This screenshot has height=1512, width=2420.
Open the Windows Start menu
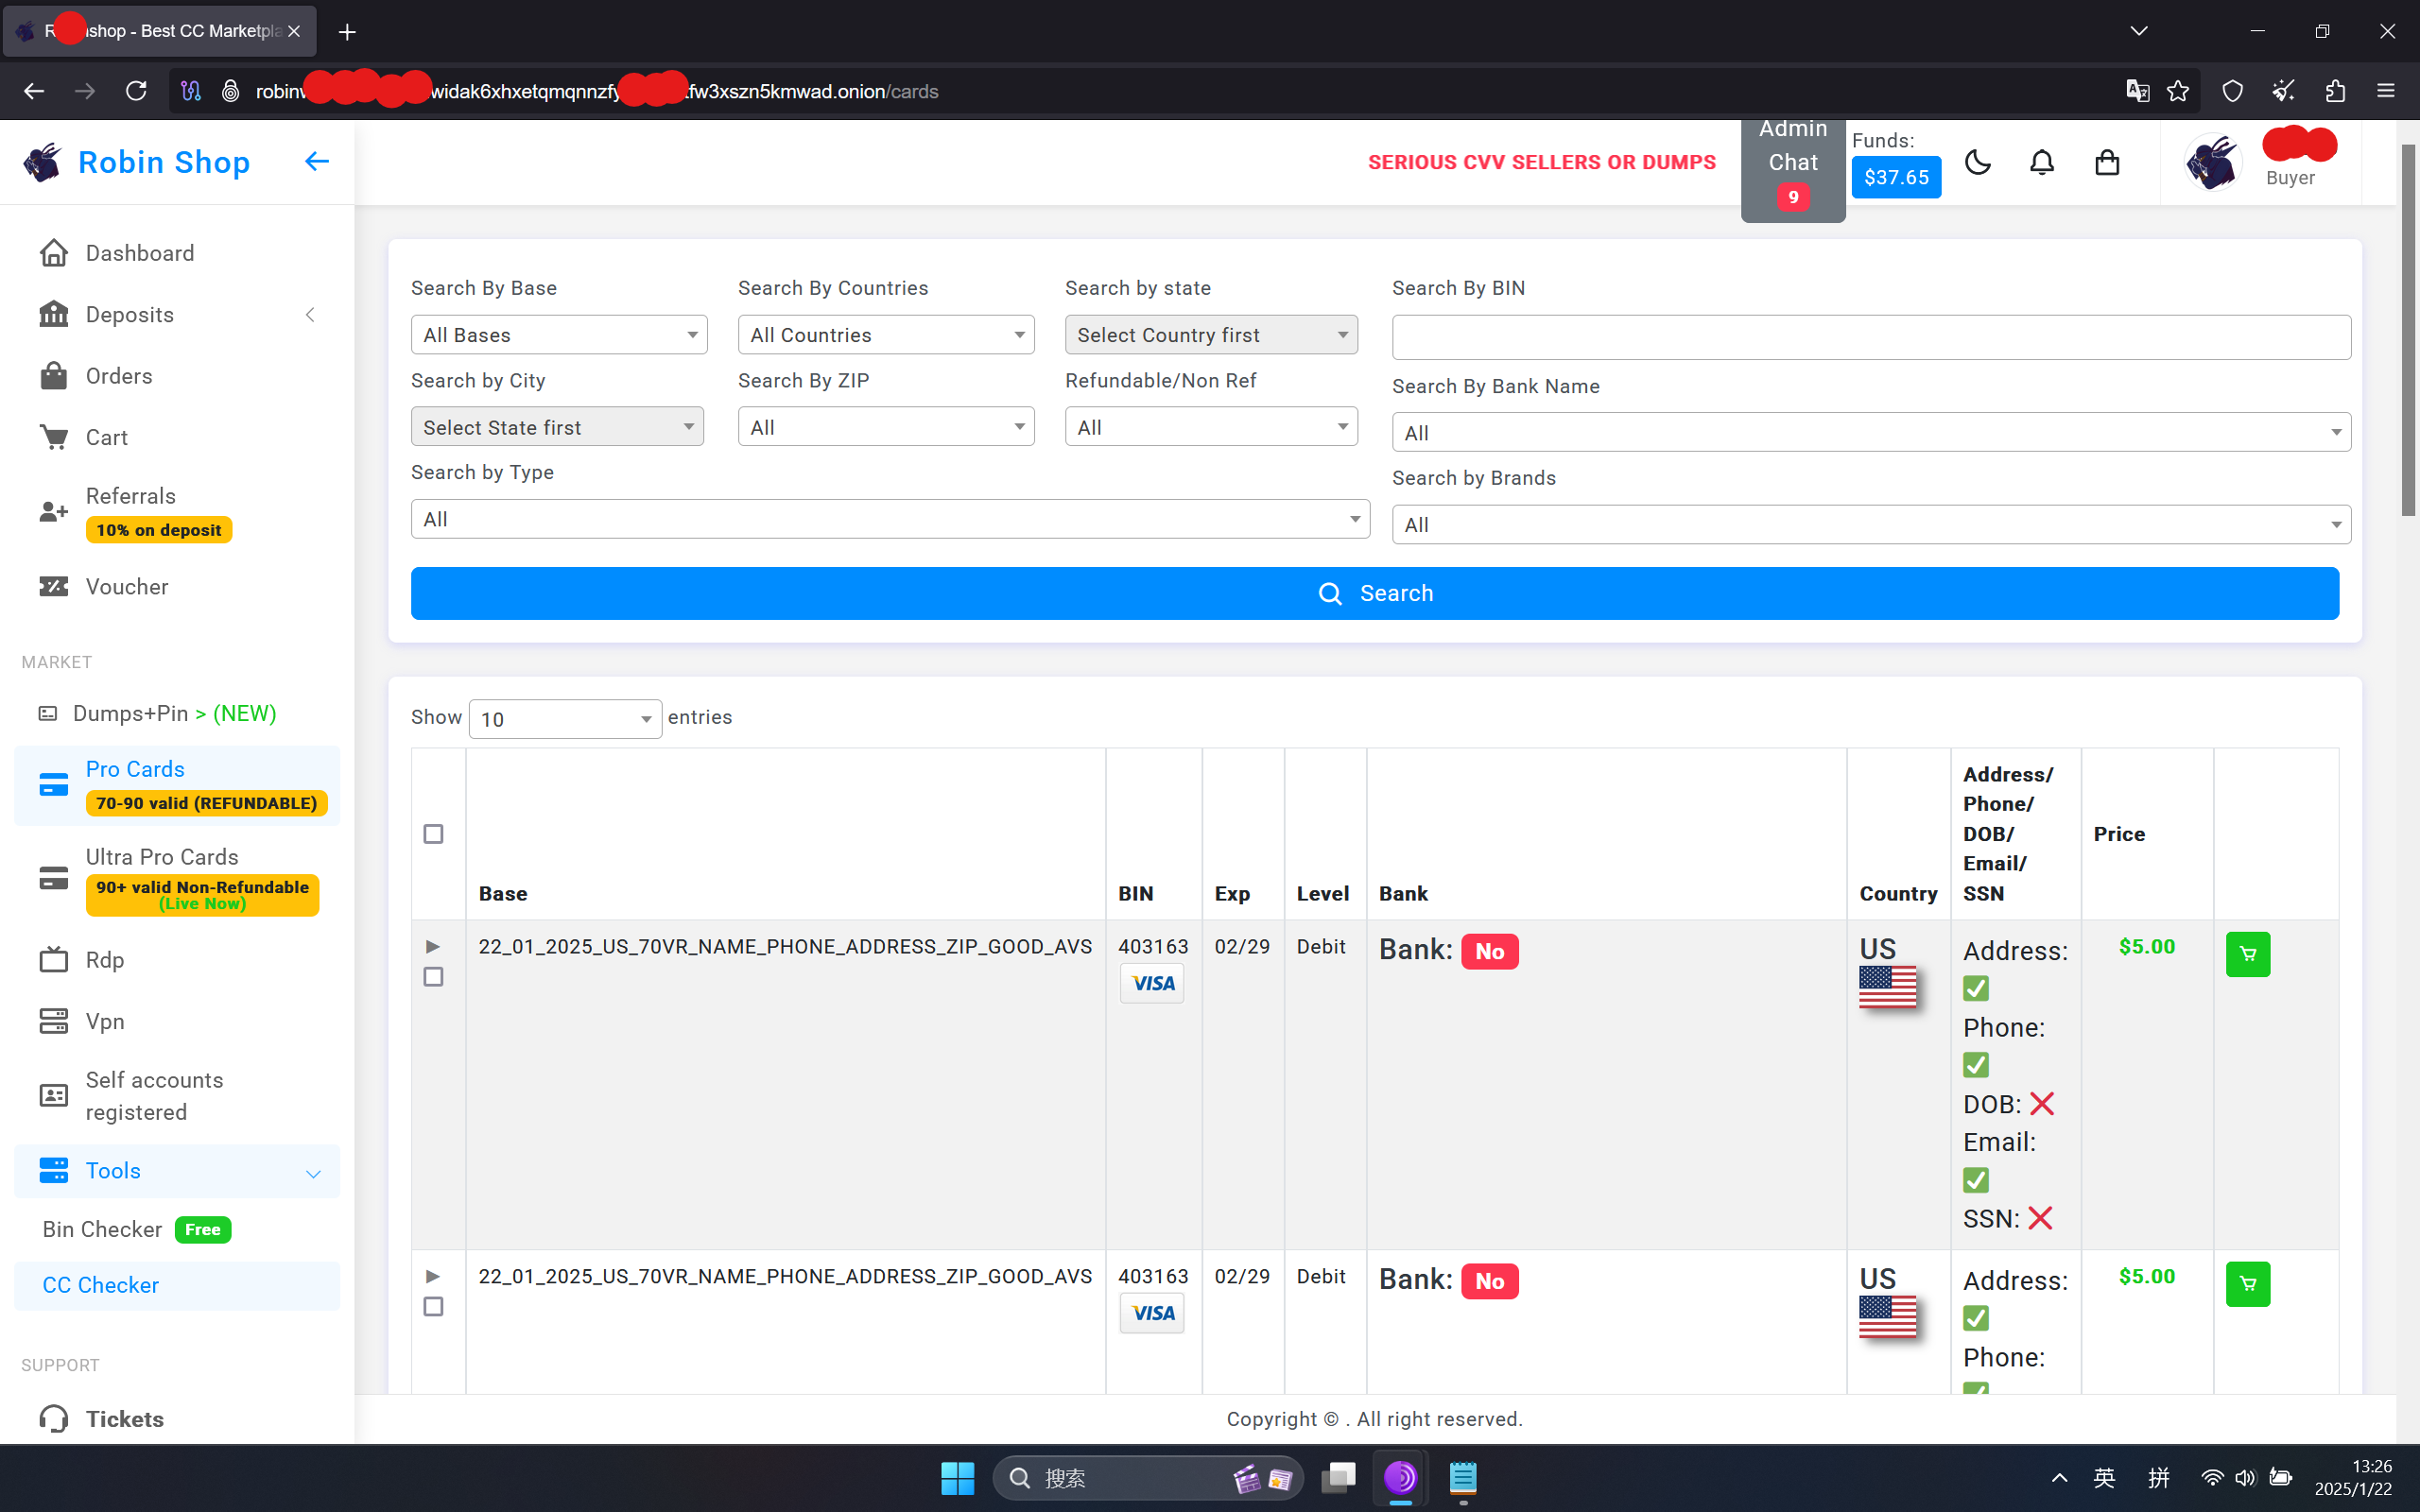coord(957,1478)
